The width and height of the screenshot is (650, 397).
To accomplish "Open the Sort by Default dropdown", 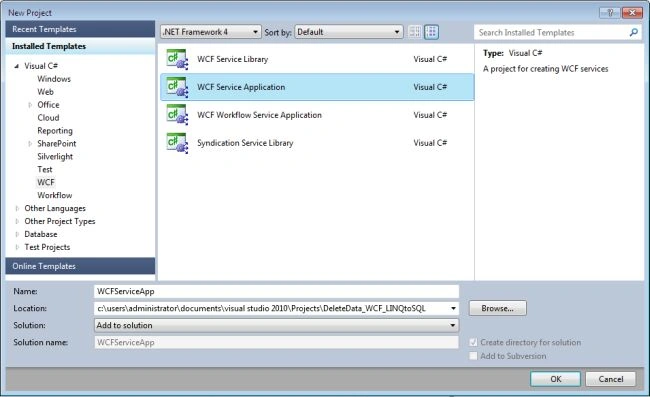I will pos(349,32).
